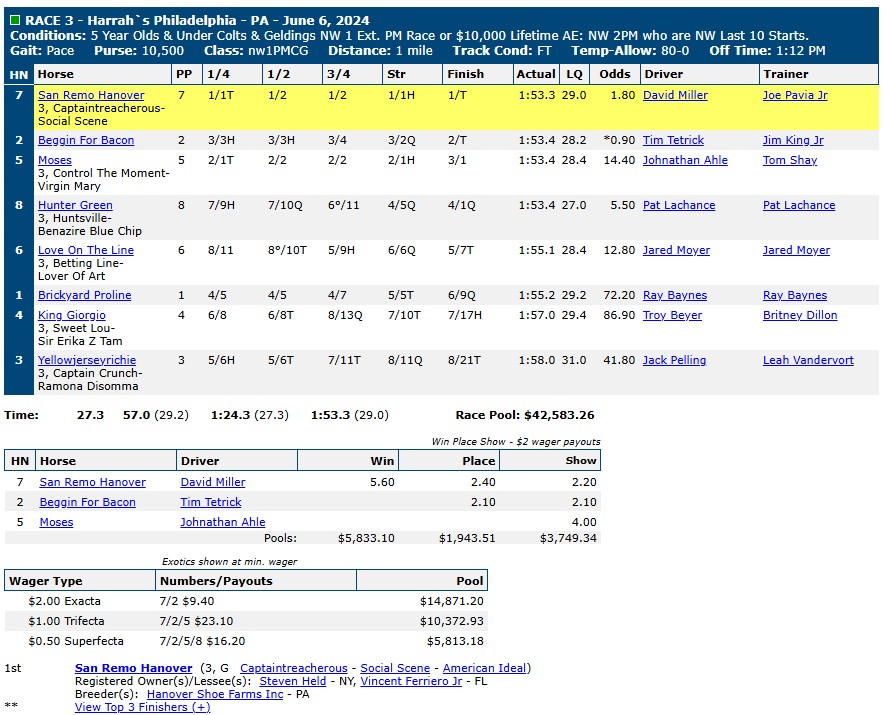The image size is (884, 715).
Task: Open San Remo Hanover in results table
Action: click(91, 95)
